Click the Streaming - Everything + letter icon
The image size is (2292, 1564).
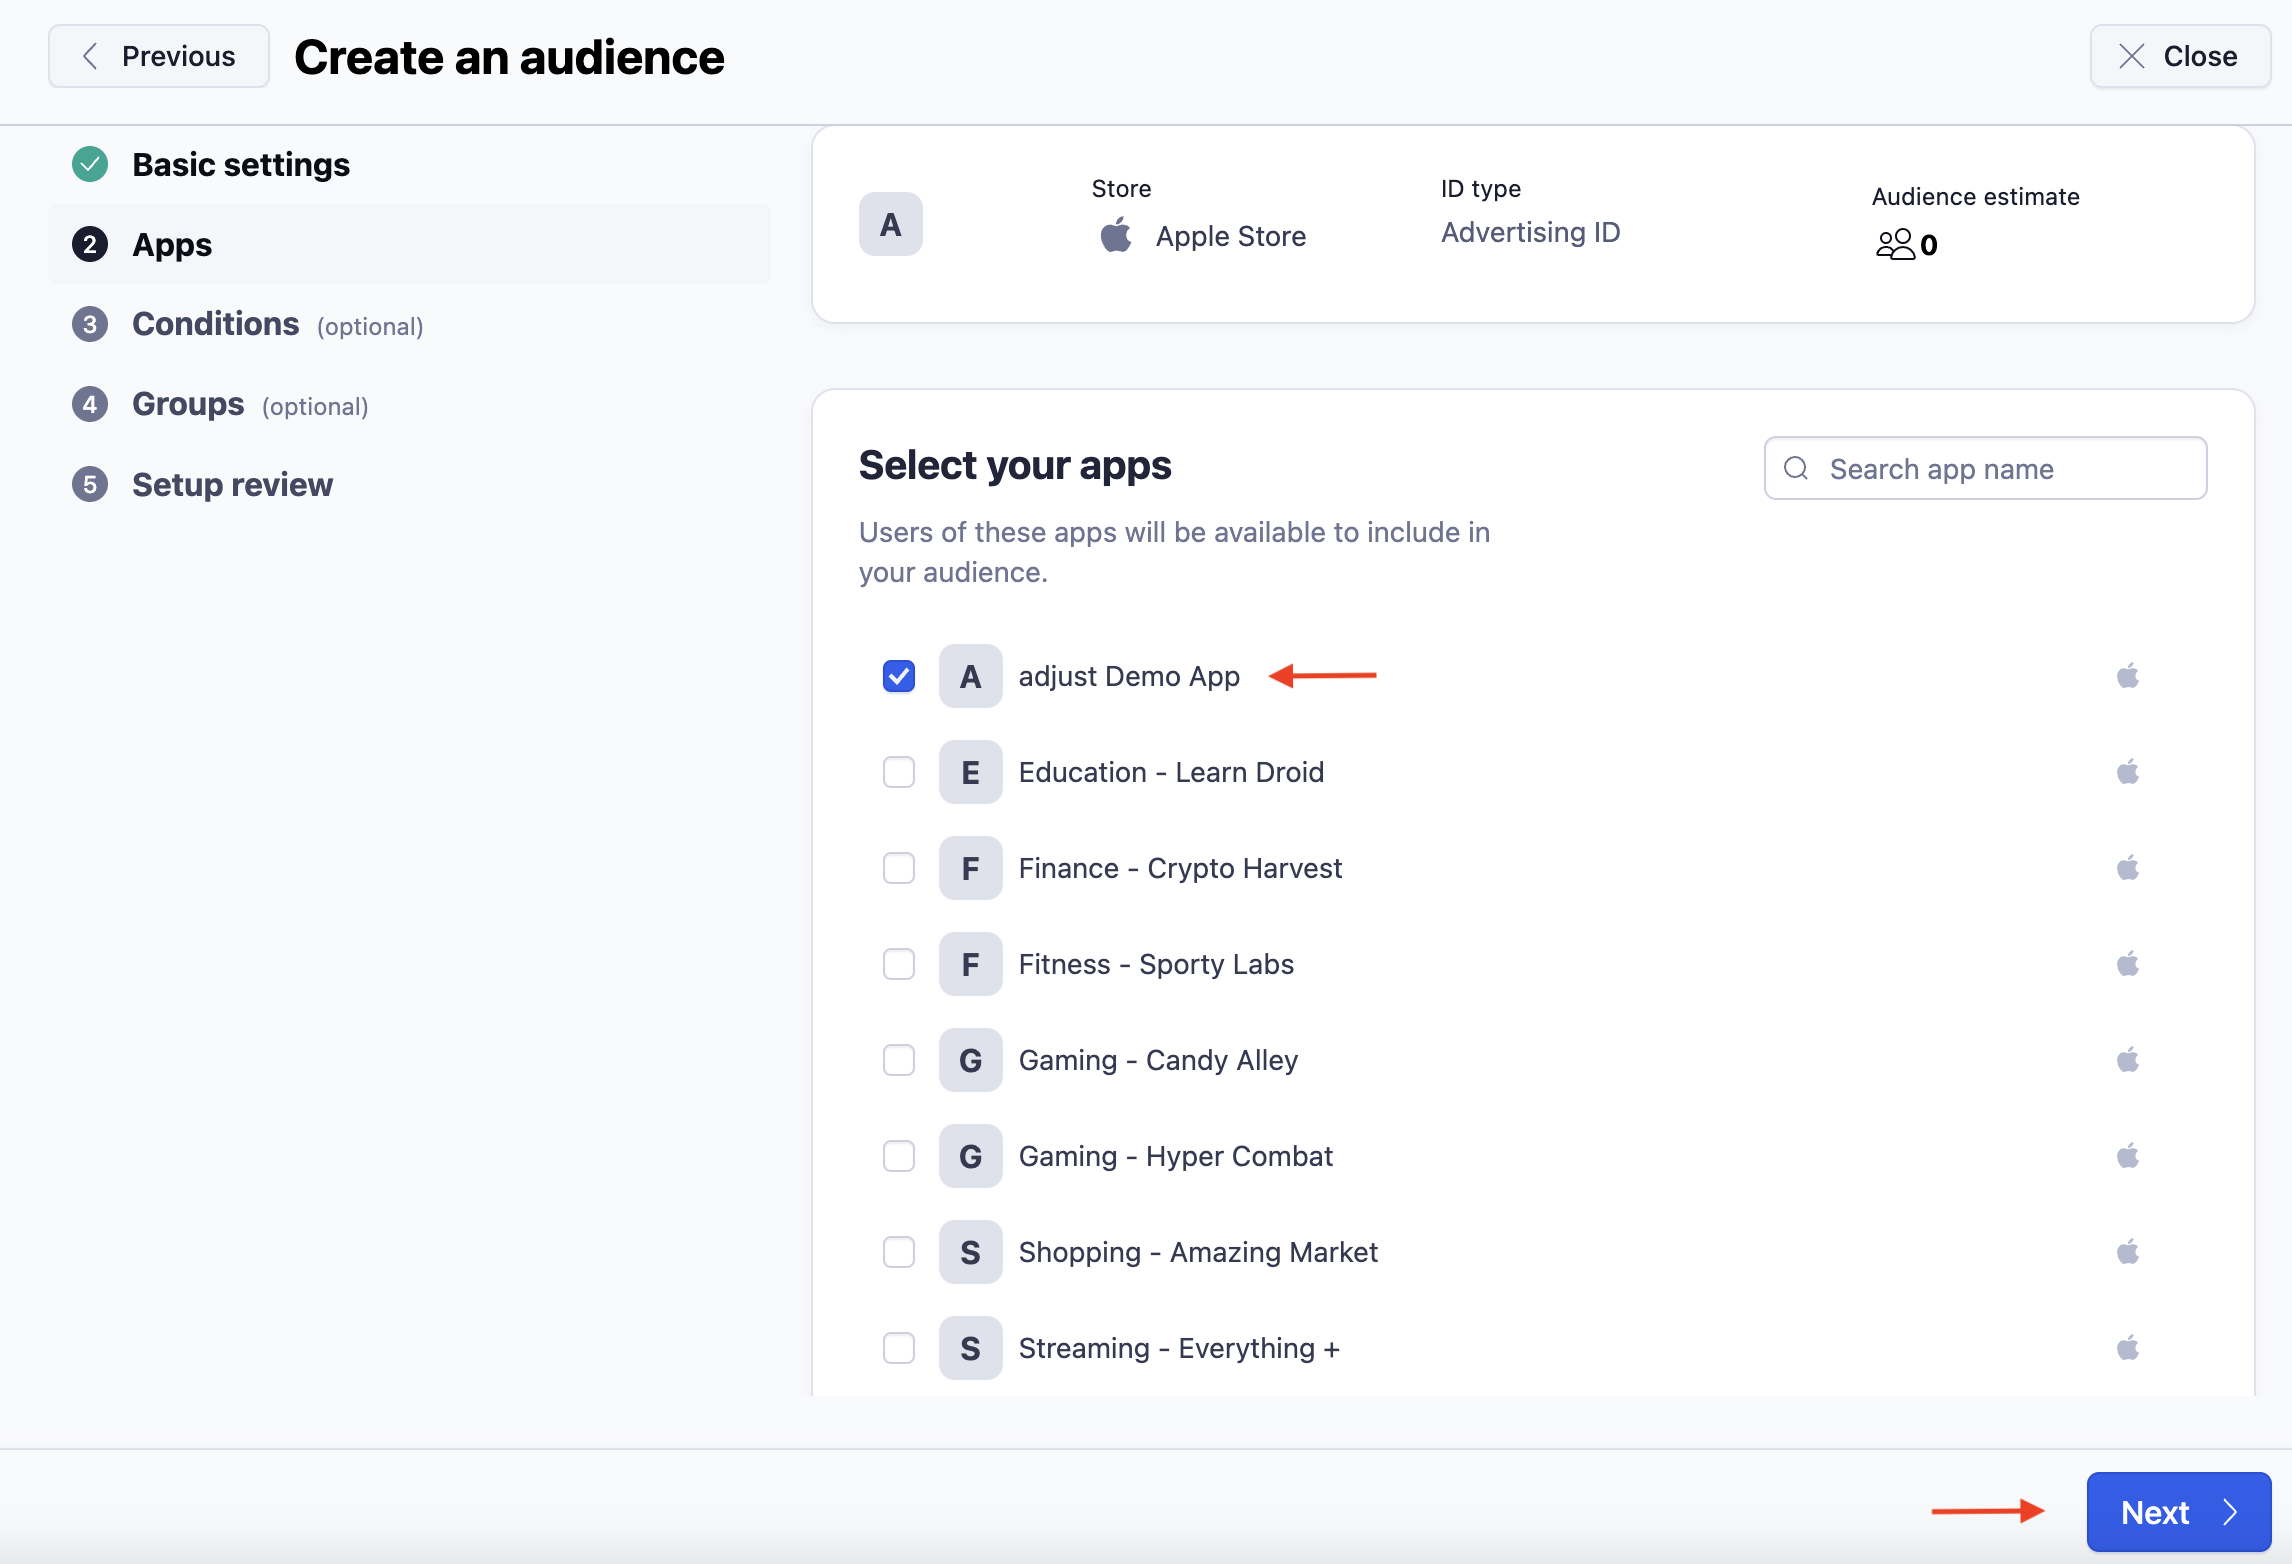coord(970,1348)
